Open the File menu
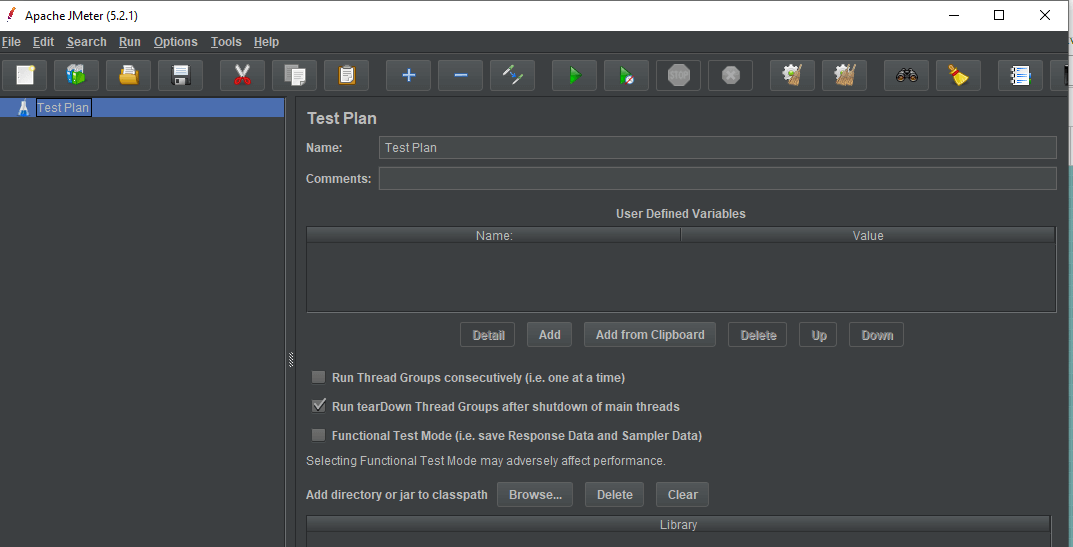Viewport: 1073px width, 547px height. point(11,42)
